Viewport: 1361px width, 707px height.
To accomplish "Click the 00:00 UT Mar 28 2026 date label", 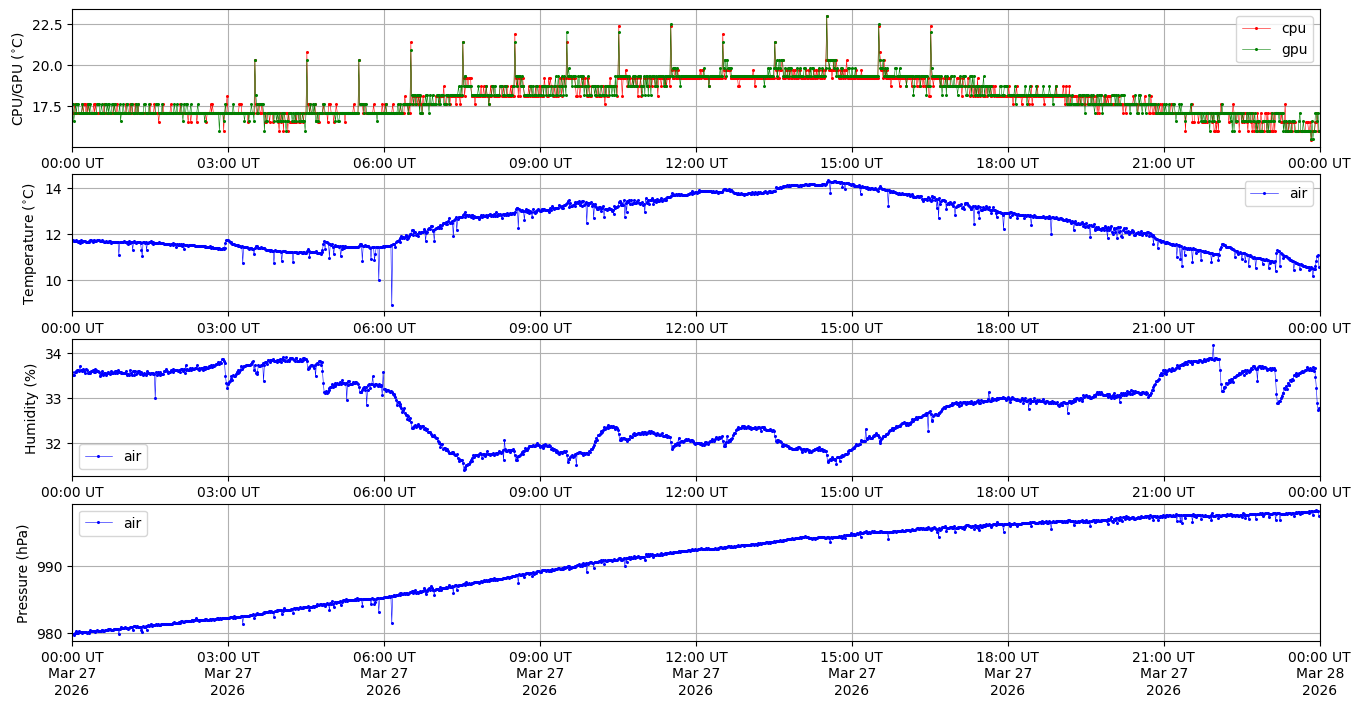I will click(x=1319, y=673).
